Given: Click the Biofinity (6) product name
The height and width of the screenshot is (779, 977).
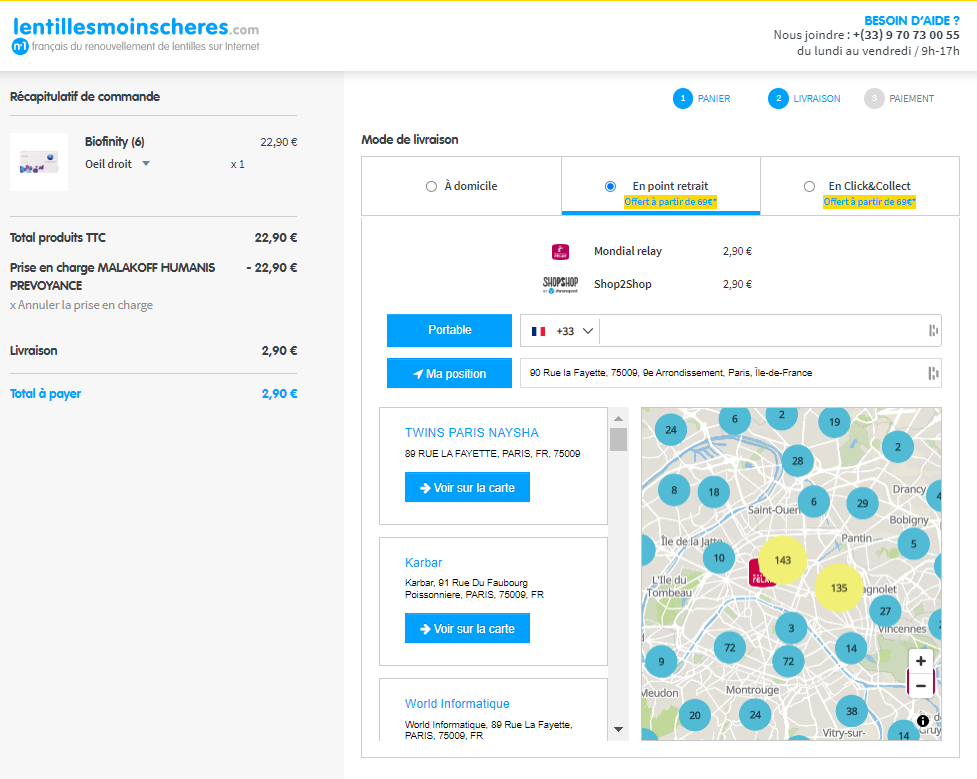Looking at the screenshot, I should click(115, 141).
